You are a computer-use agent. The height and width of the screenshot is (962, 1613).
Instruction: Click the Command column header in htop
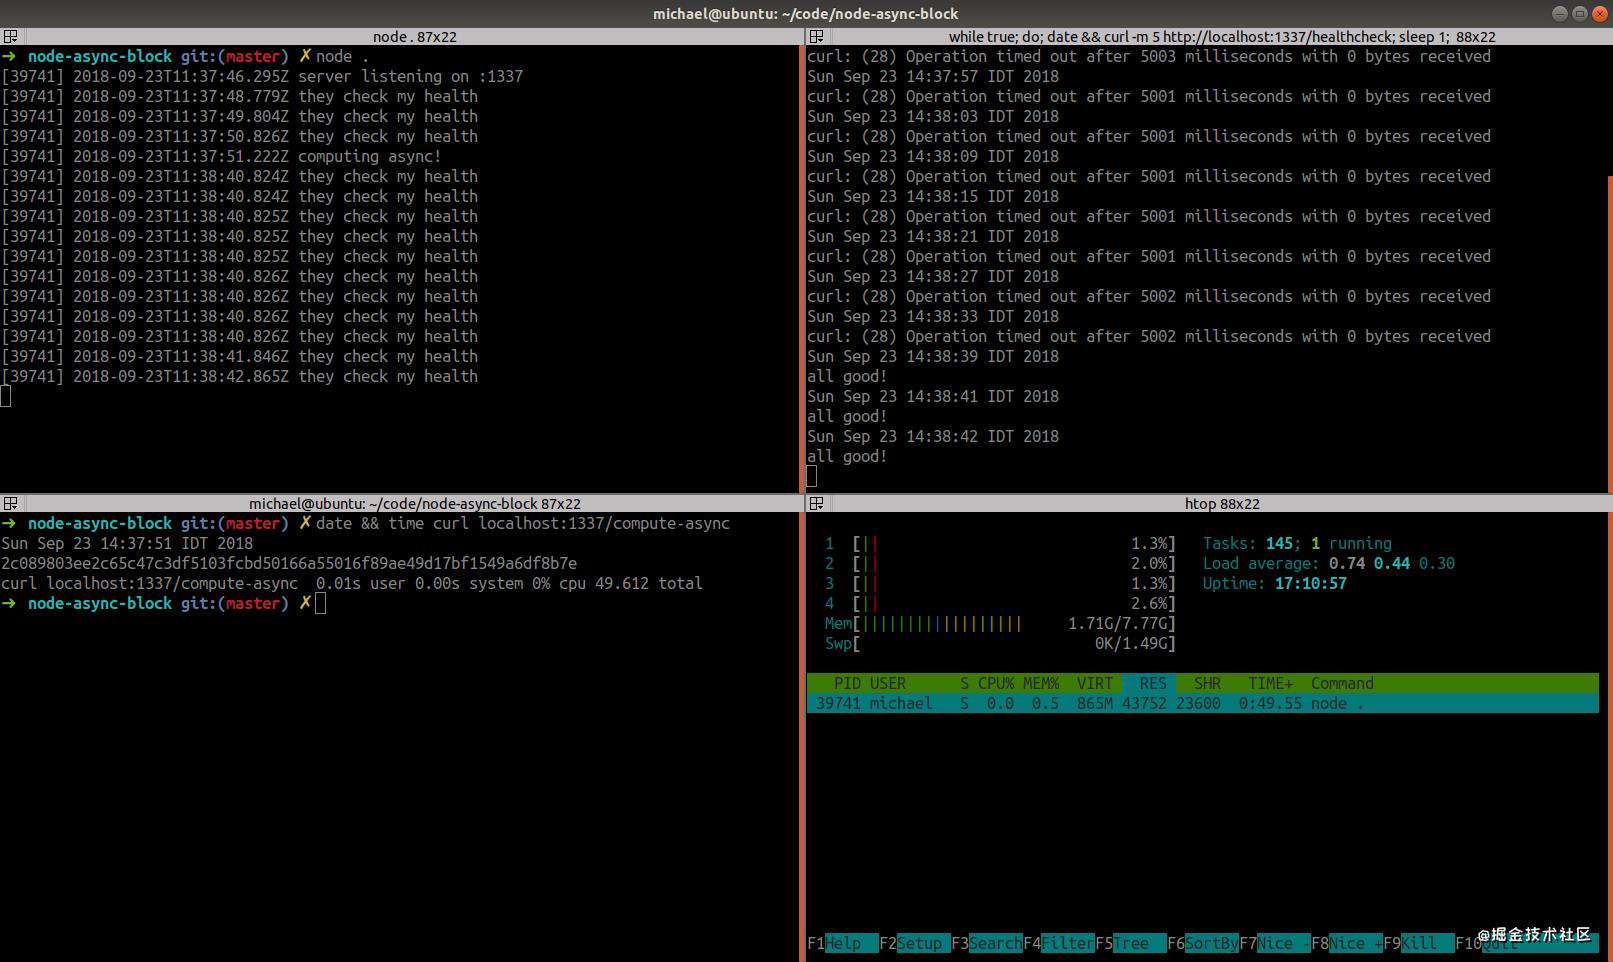(1342, 683)
